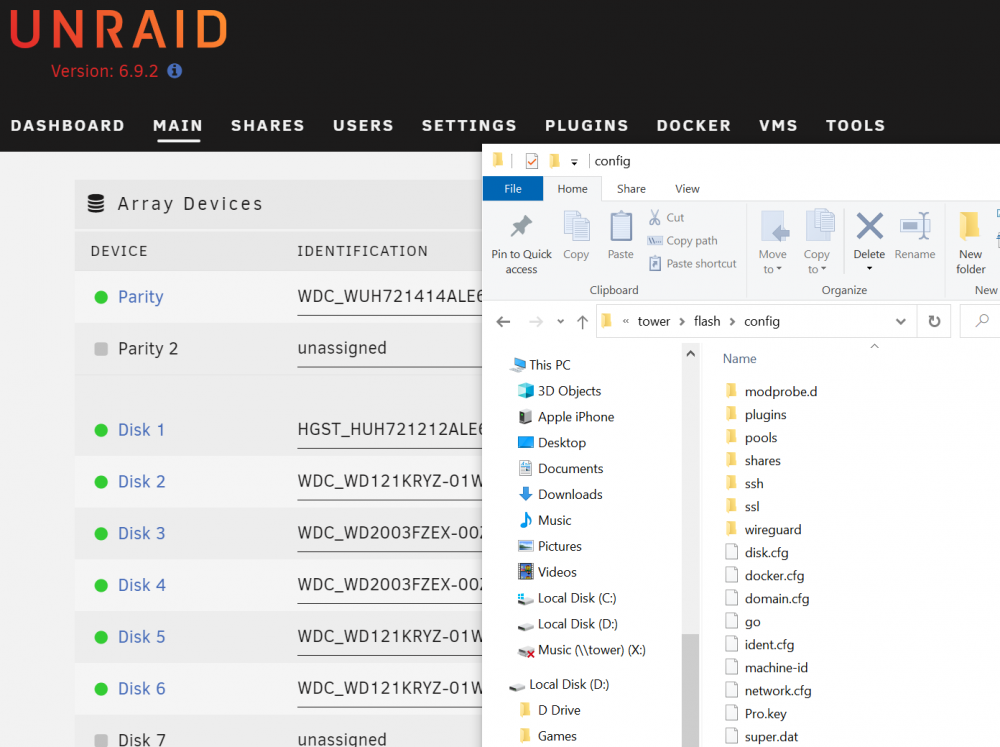Select the disk.cfg file
The width and height of the screenshot is (1000, 747).
click(757, 552)
